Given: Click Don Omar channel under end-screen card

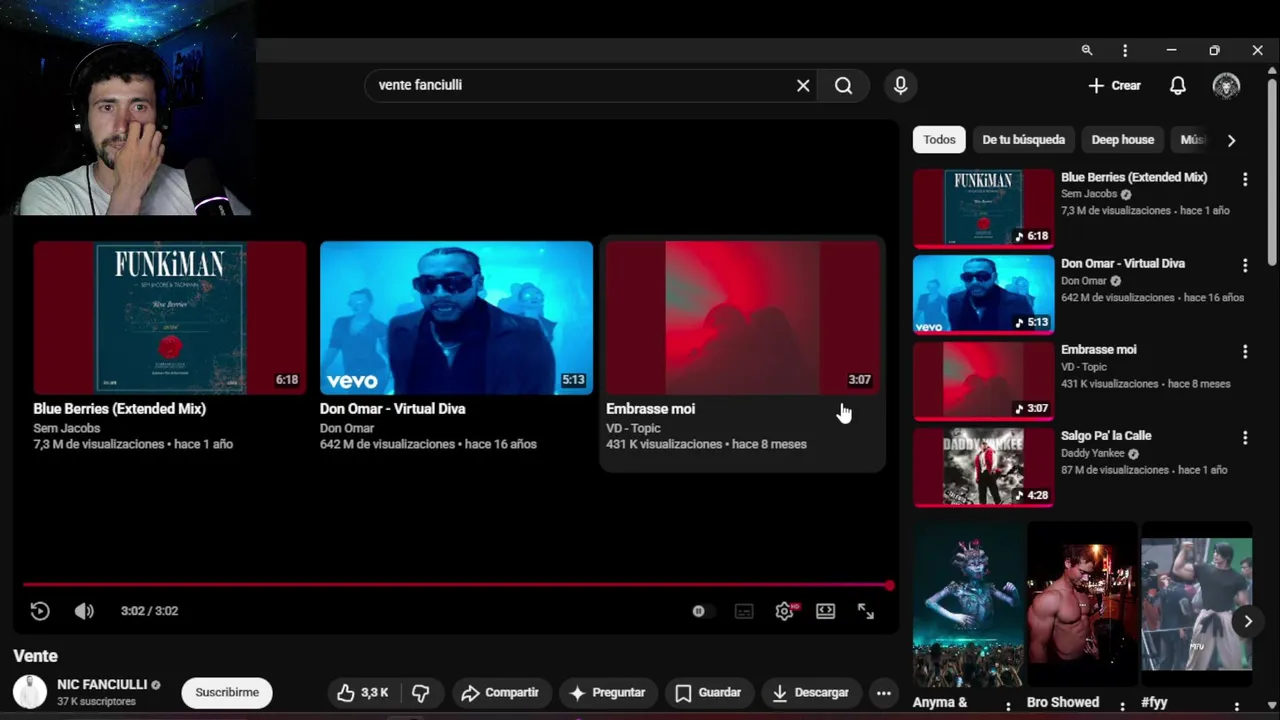Looking at the screenshot, I should [347, 428].
